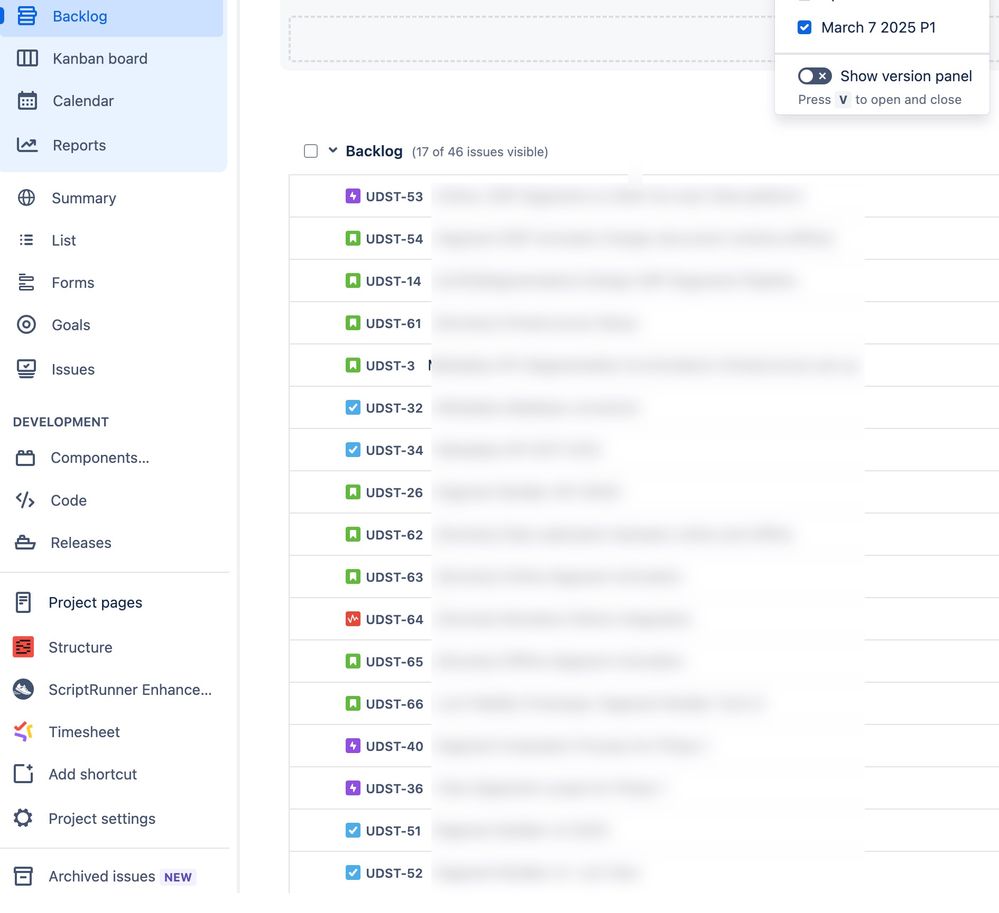Open the Project settings gear icon
Screen dimensions: 999x913
(24, 818)
